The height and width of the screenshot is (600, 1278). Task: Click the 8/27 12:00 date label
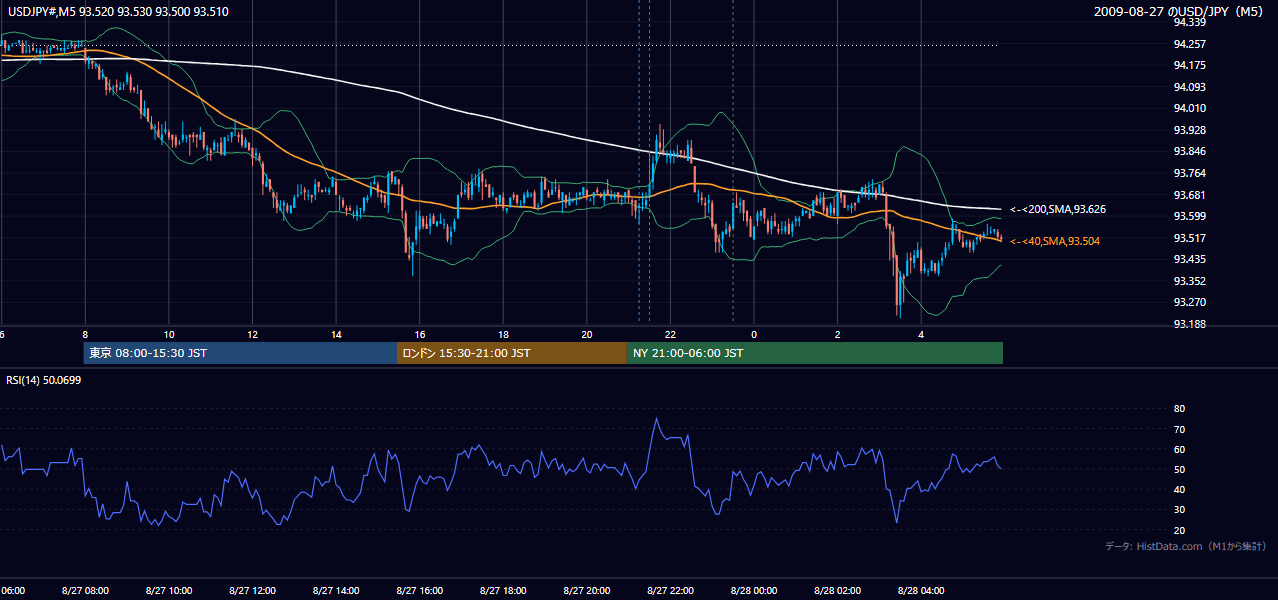252,590
